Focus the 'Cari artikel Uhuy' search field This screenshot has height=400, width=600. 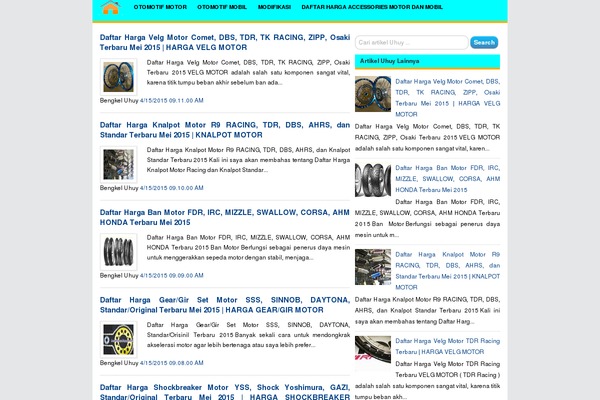(x=411, y=42)
